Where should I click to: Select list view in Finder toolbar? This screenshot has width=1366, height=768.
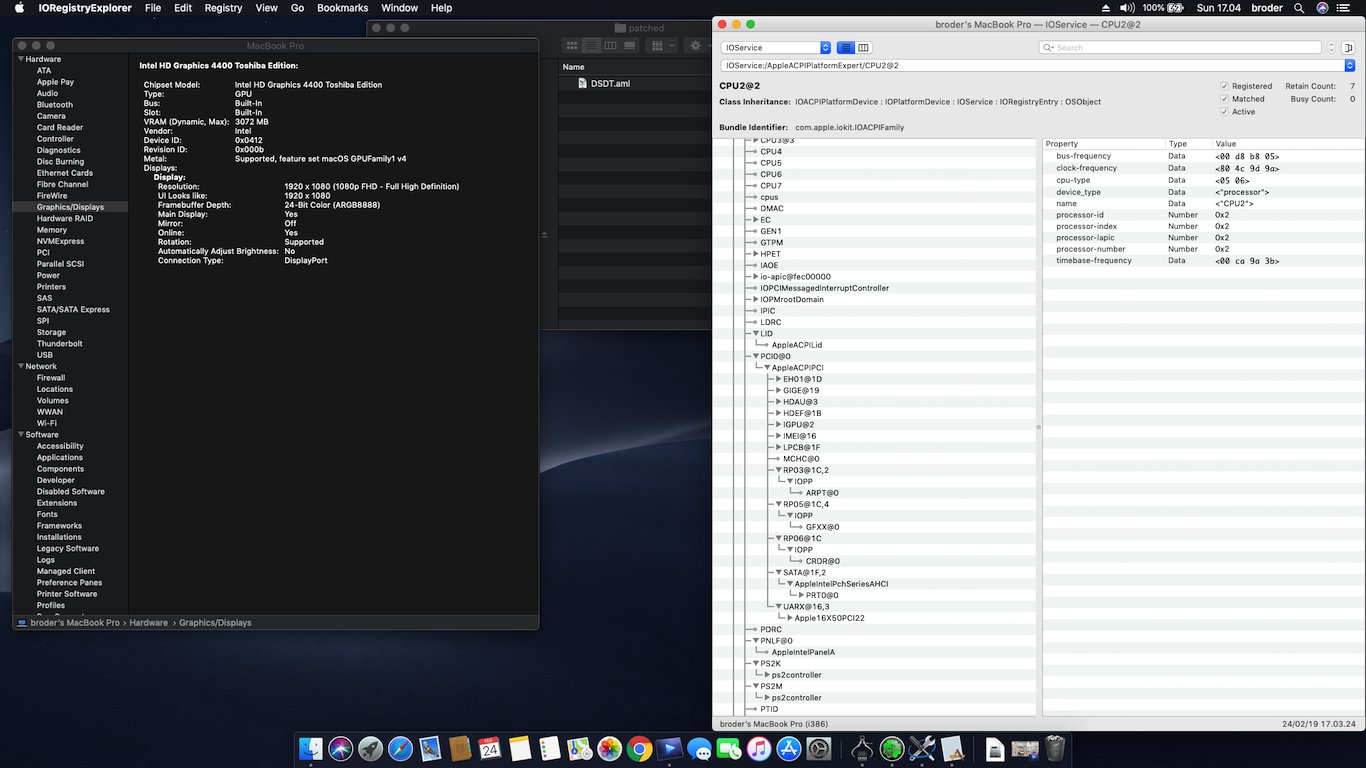[591, 46]
